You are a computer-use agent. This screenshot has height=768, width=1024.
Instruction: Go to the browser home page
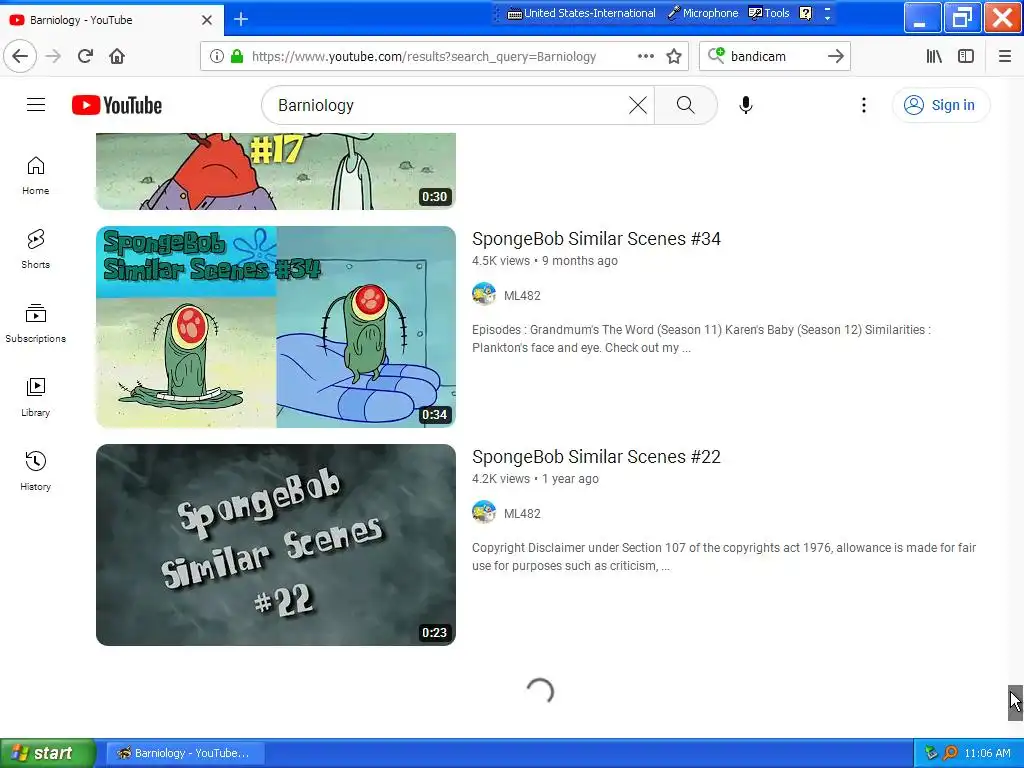click(117, 56)
